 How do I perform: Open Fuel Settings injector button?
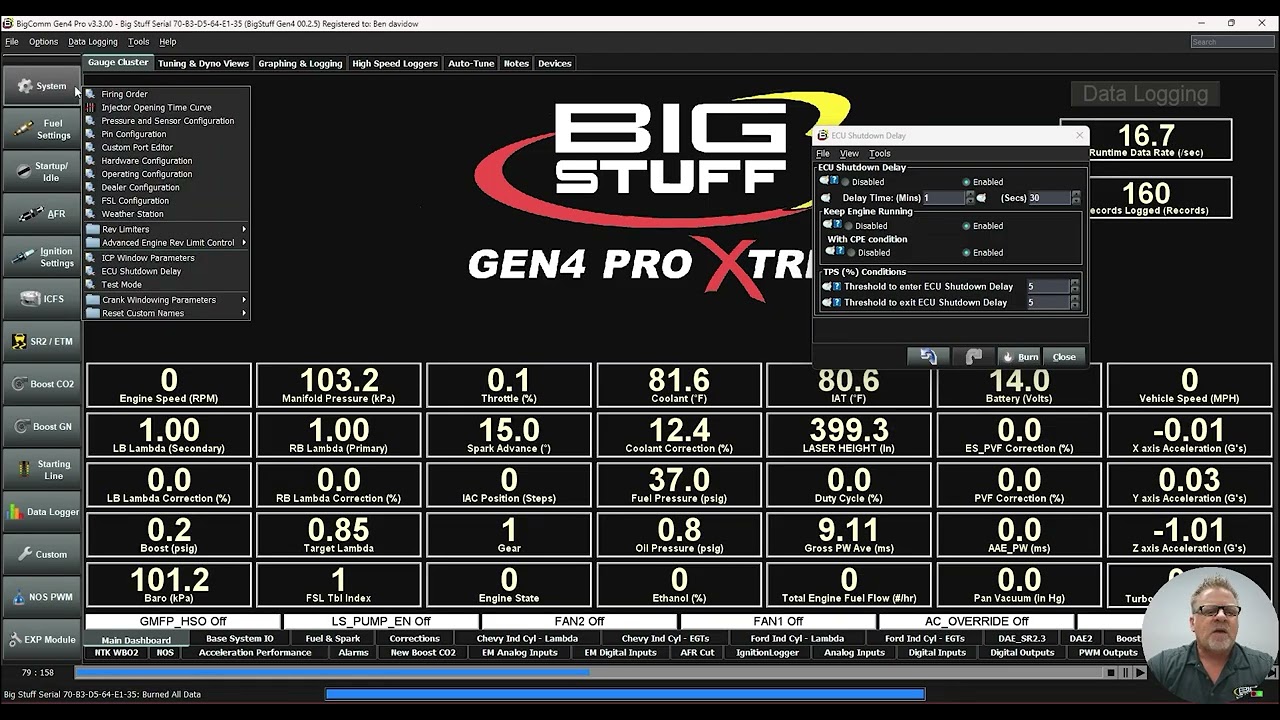coord(42,129)
